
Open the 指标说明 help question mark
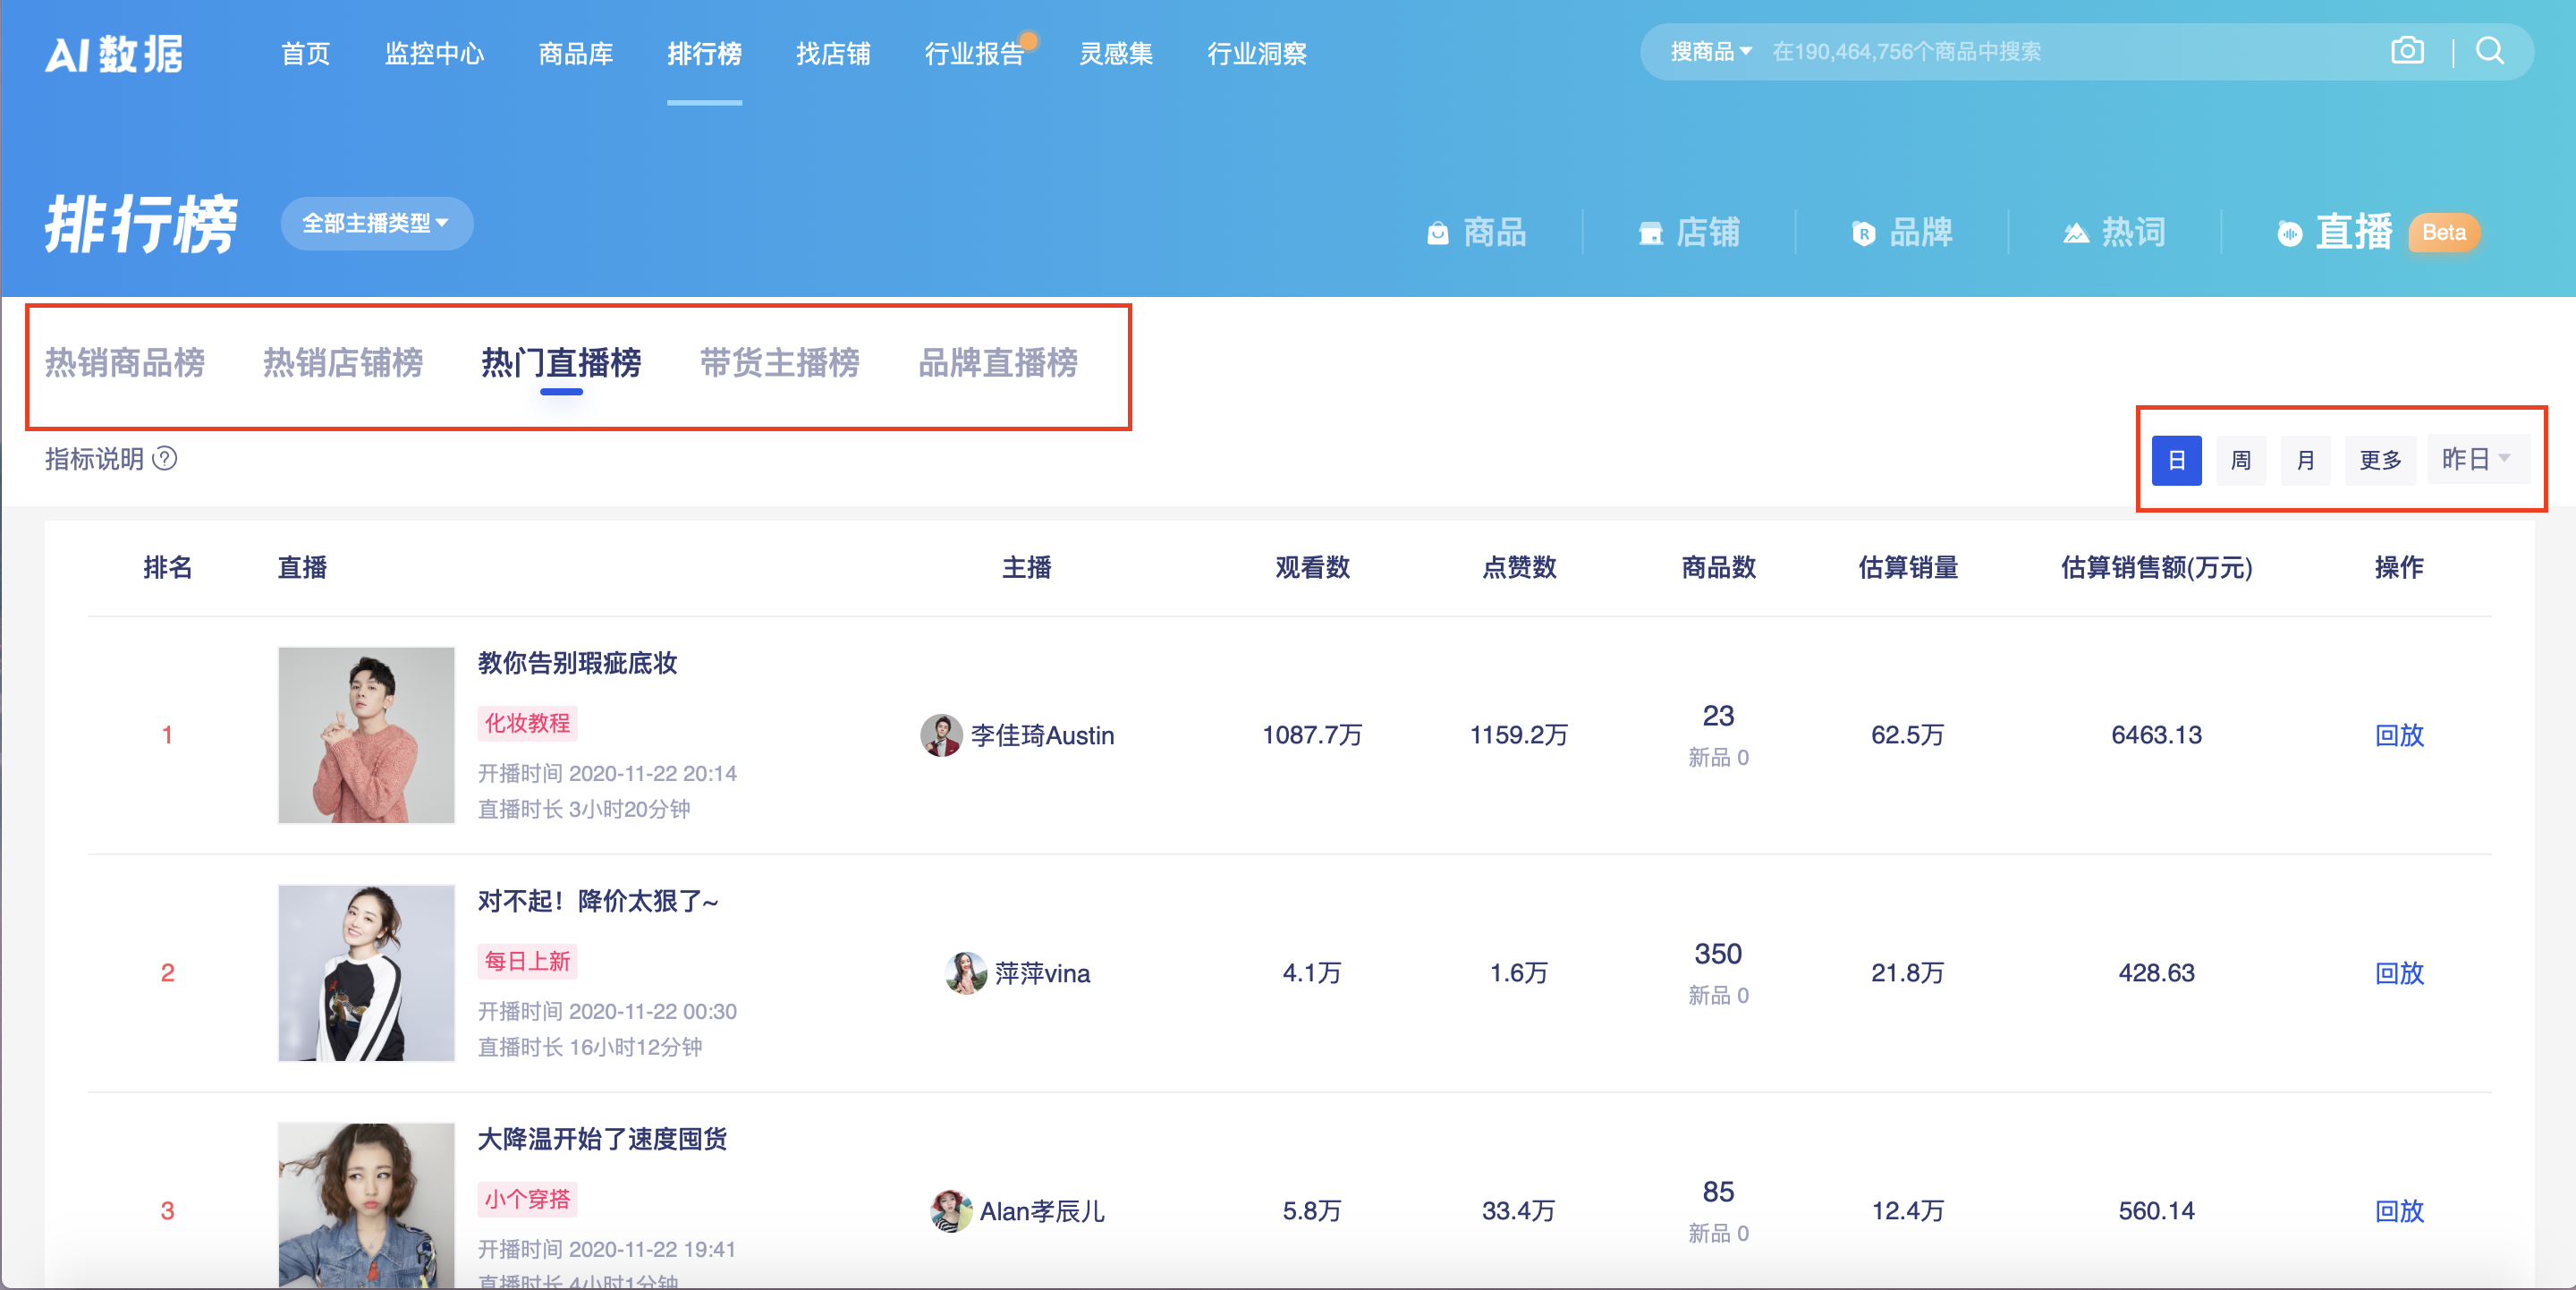pos(166,460)
